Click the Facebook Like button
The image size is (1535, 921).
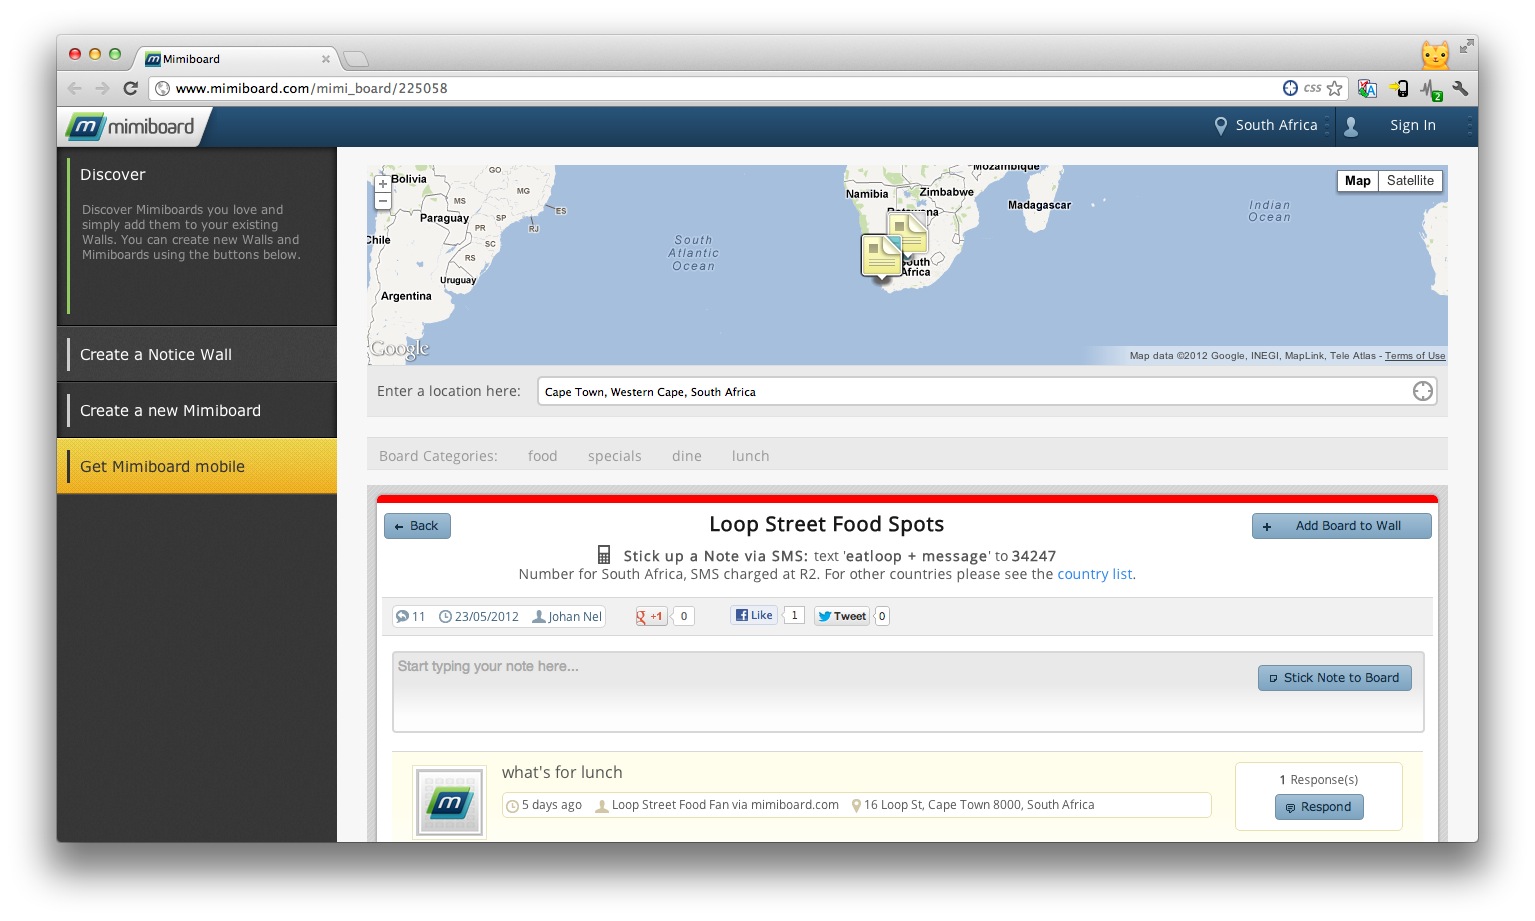(x=754, y=615)
